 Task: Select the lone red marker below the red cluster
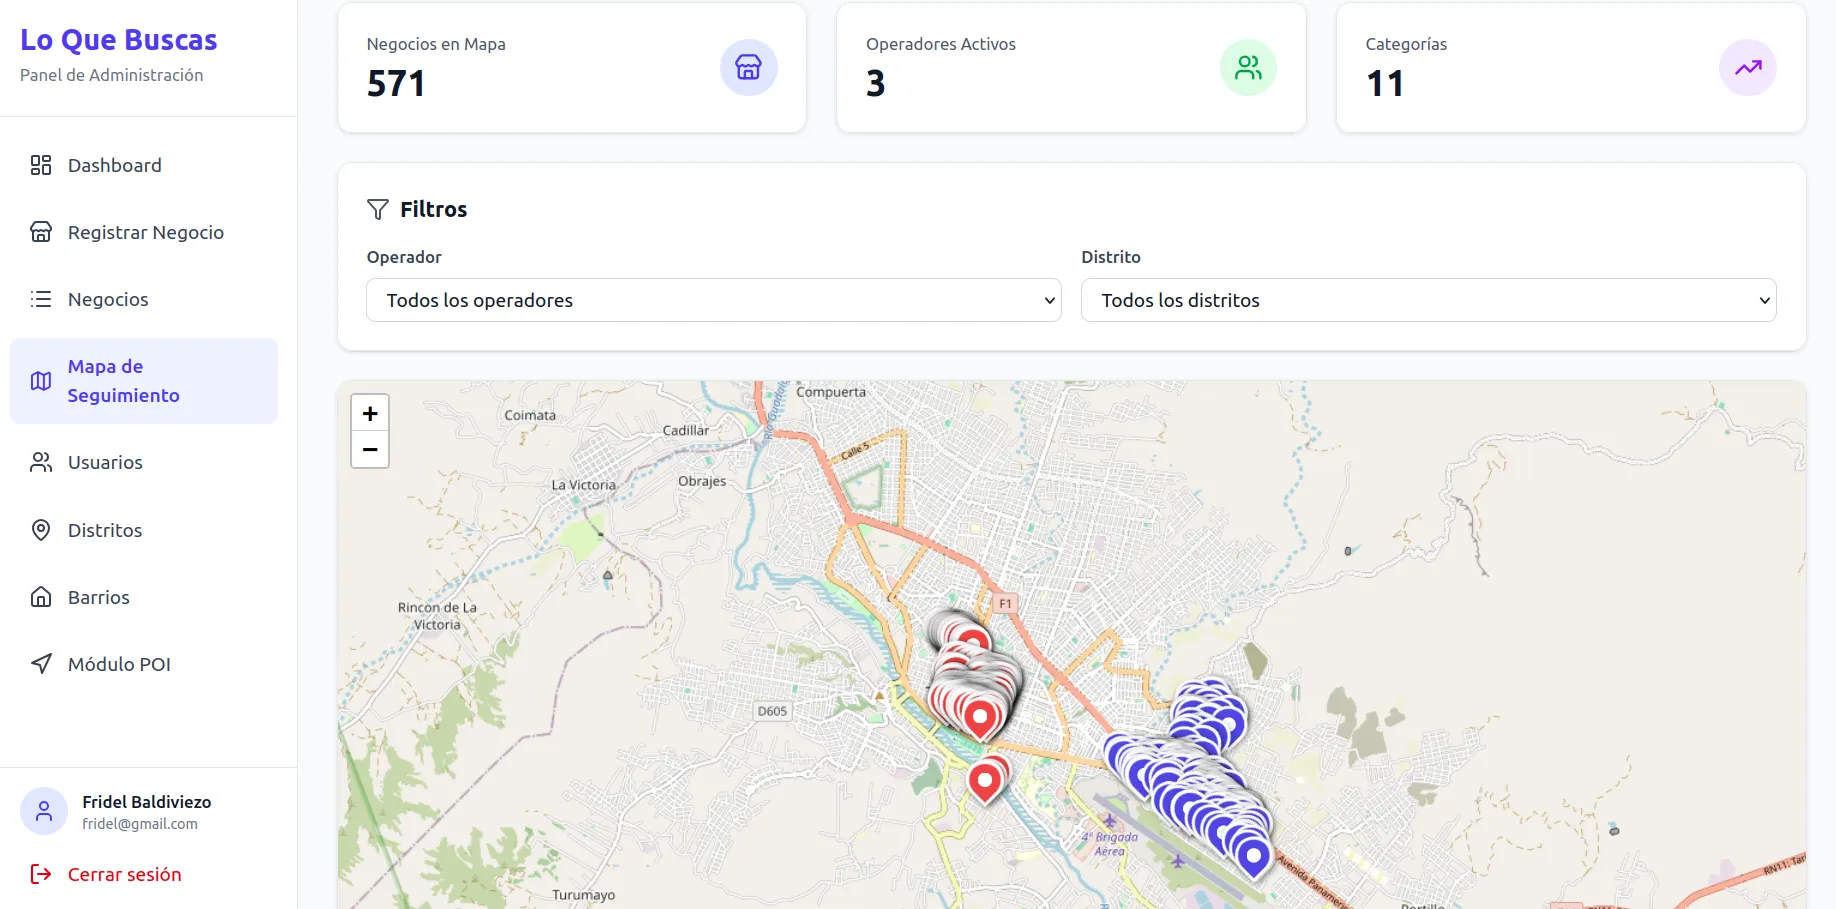985,780
